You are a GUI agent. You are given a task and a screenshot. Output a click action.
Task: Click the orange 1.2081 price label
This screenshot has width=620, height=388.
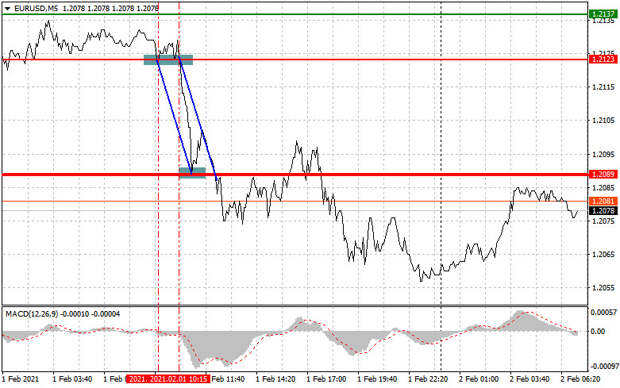602,201
